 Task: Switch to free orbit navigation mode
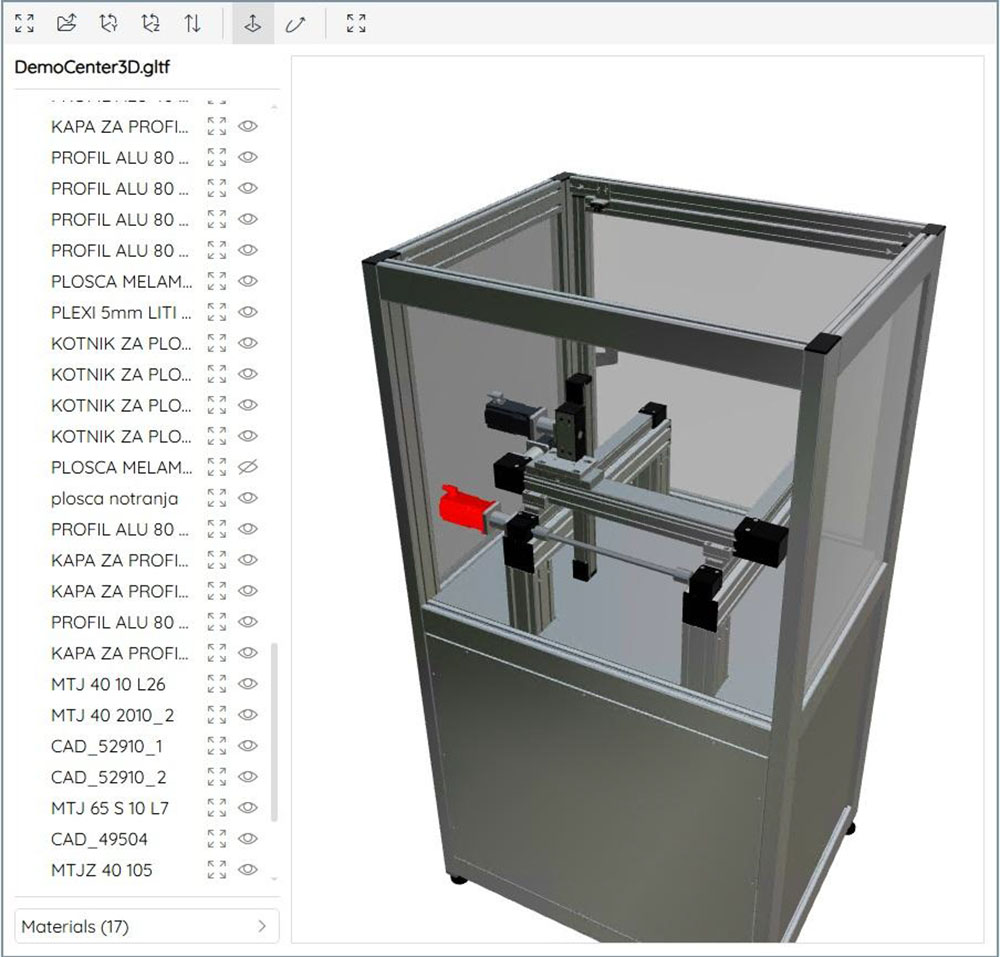295,23
